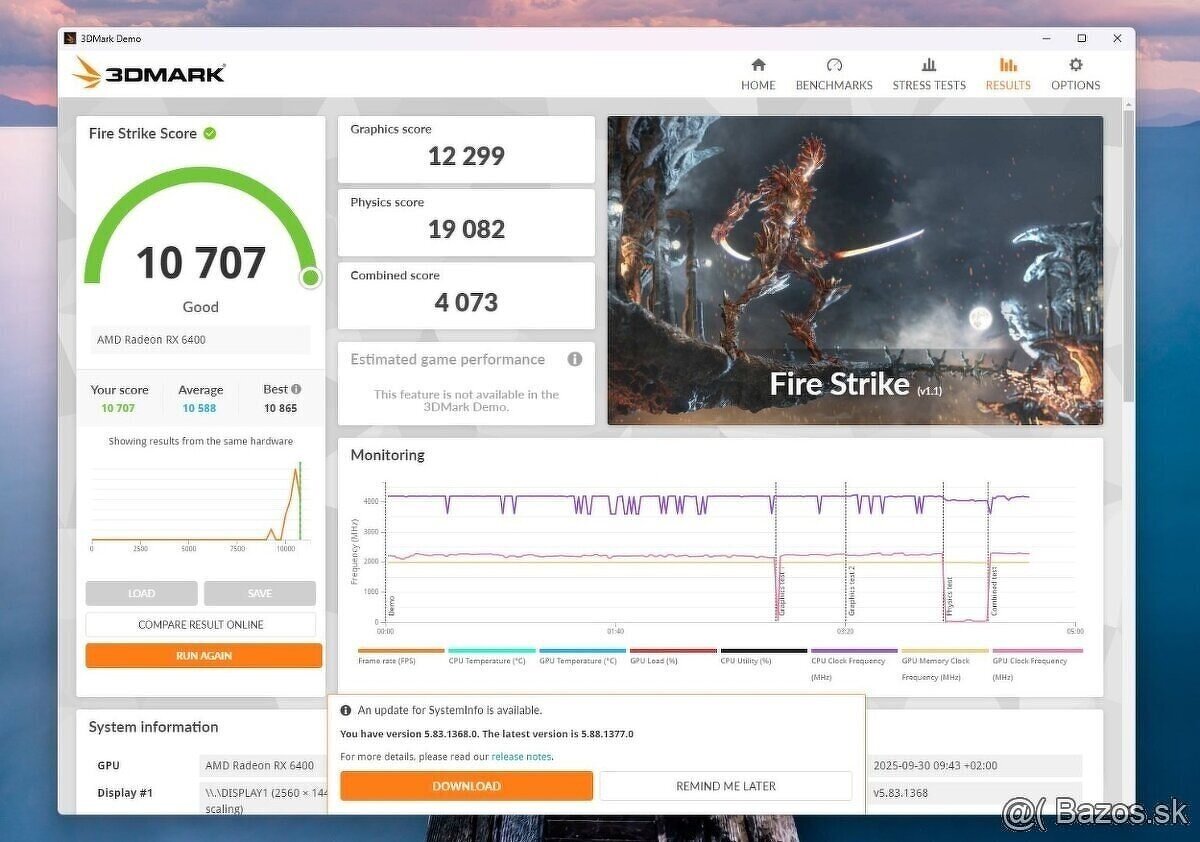Click the info icon next to Estimated game performance

click(575, 359)
